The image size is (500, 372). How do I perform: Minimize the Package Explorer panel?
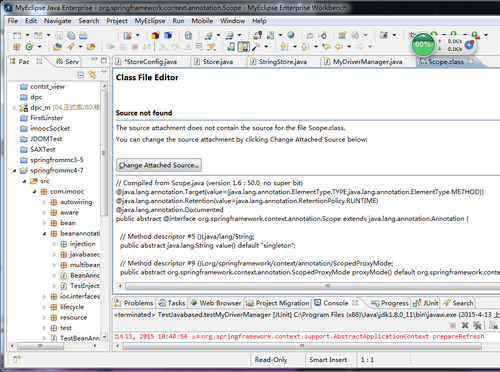tap(94, 60)
